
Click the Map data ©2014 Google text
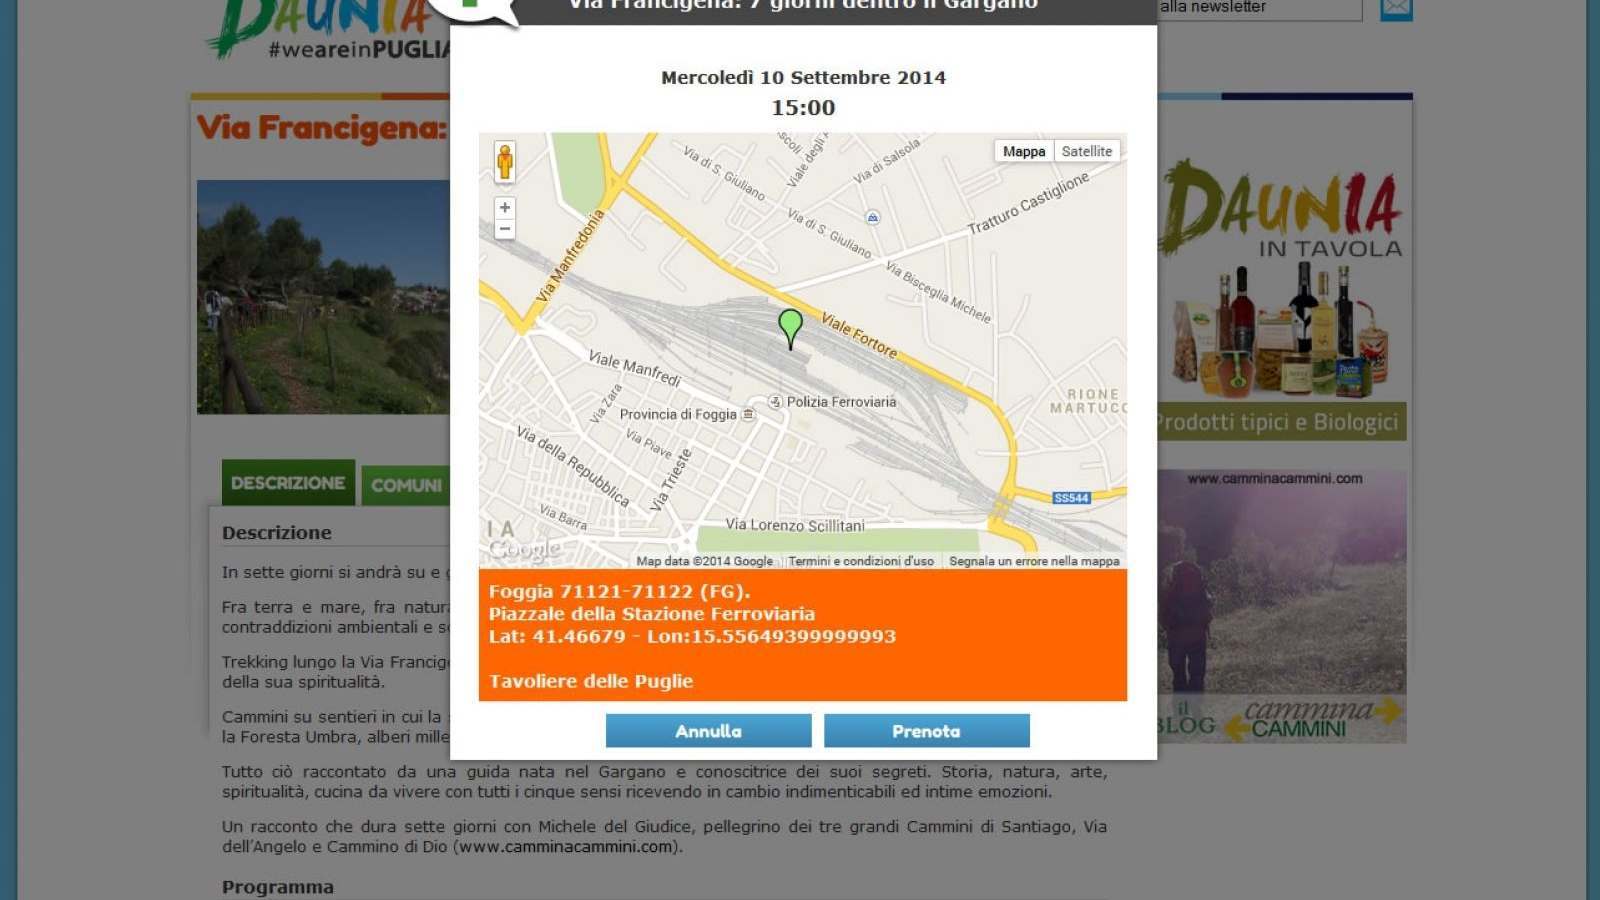click(704, 561)
